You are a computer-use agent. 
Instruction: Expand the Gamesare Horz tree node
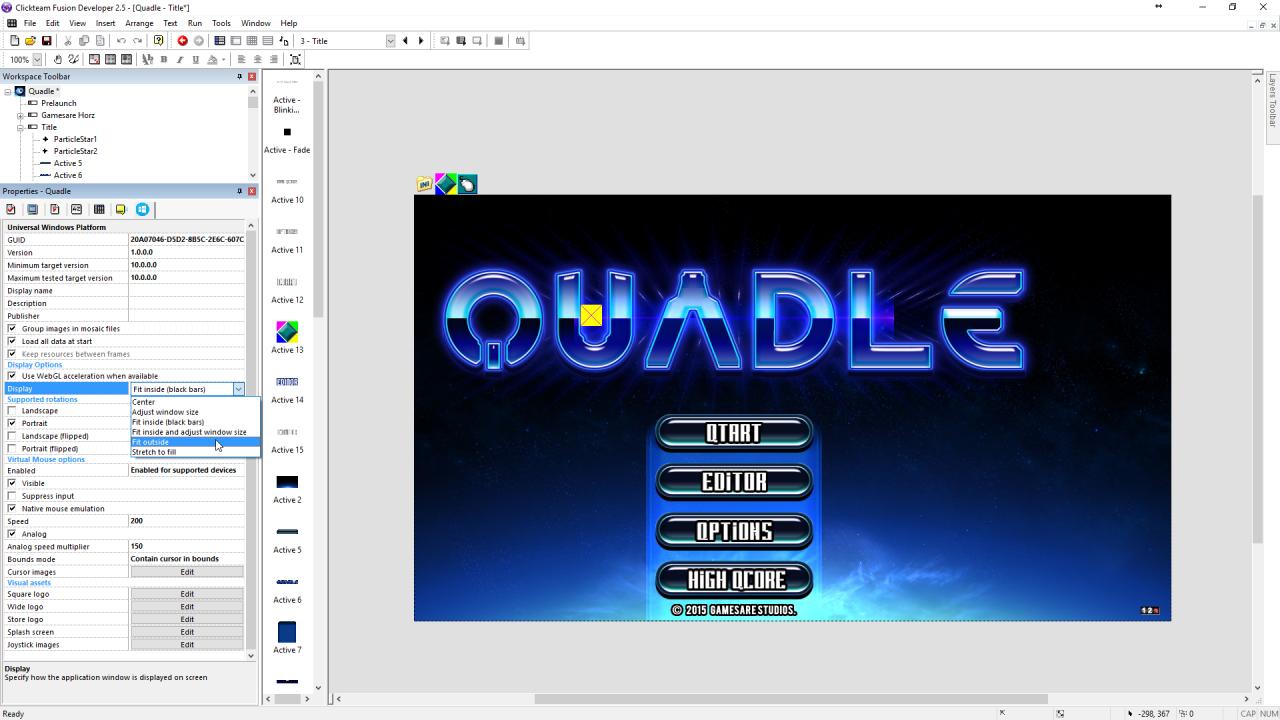point(20,115)
